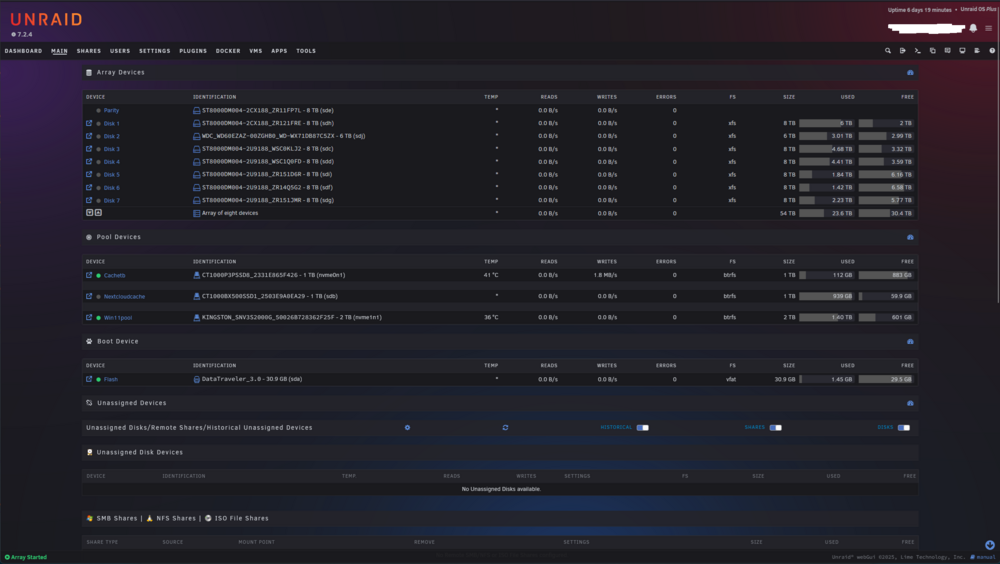The height and width of the screenshot is (564, 1000).
Task: Browse Disk 1 via its open-folder icon
Action: coord(89,123)
